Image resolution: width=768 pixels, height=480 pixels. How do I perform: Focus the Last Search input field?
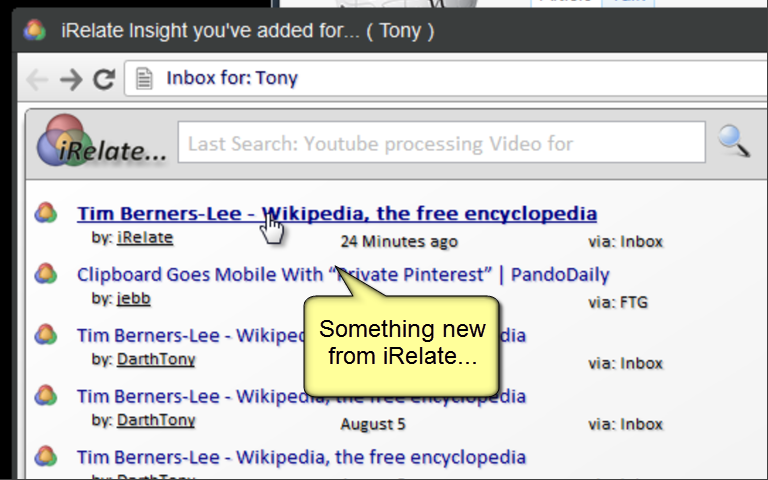441,143
